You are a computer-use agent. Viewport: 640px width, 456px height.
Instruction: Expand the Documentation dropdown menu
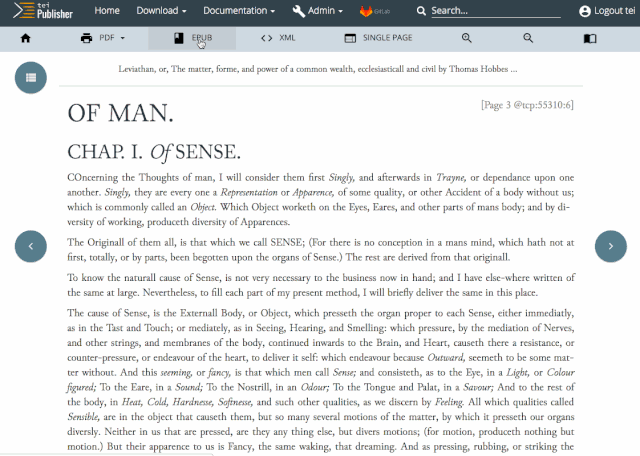click(x=239, y=11)
